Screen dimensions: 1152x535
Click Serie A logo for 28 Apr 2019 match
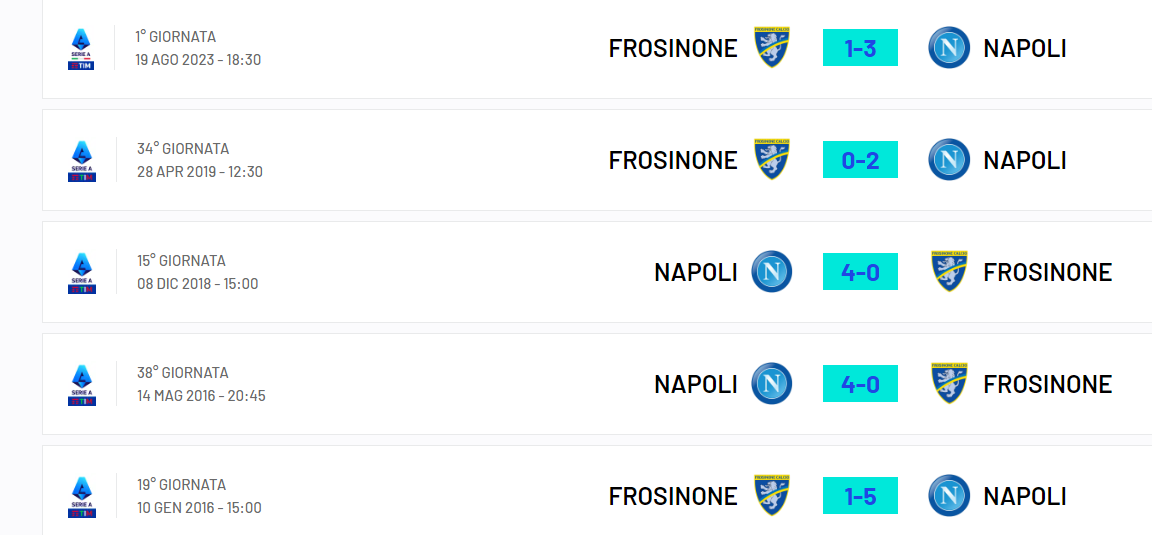[82, 160]
